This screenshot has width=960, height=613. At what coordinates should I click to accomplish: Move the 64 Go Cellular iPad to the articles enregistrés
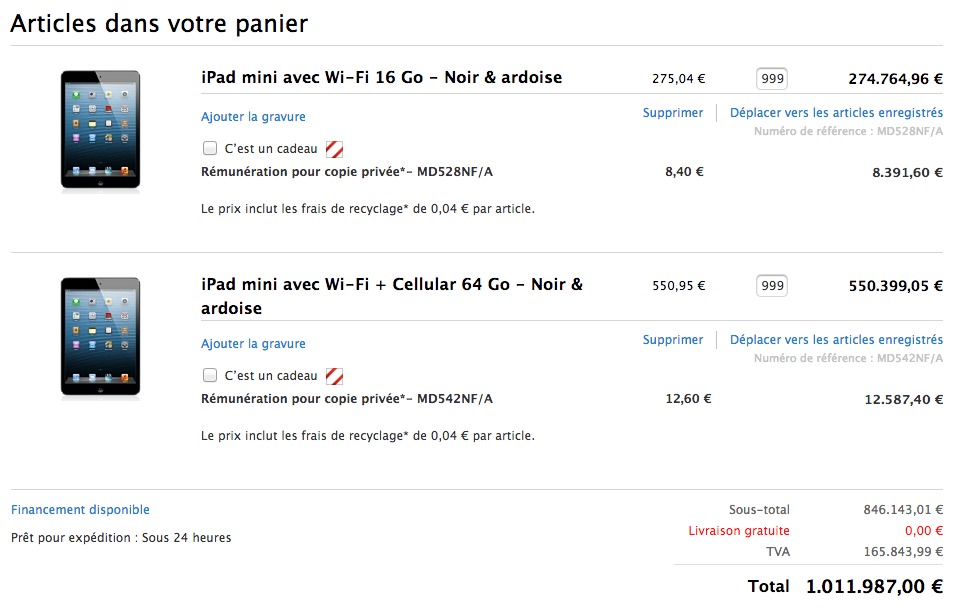[836, 340]
